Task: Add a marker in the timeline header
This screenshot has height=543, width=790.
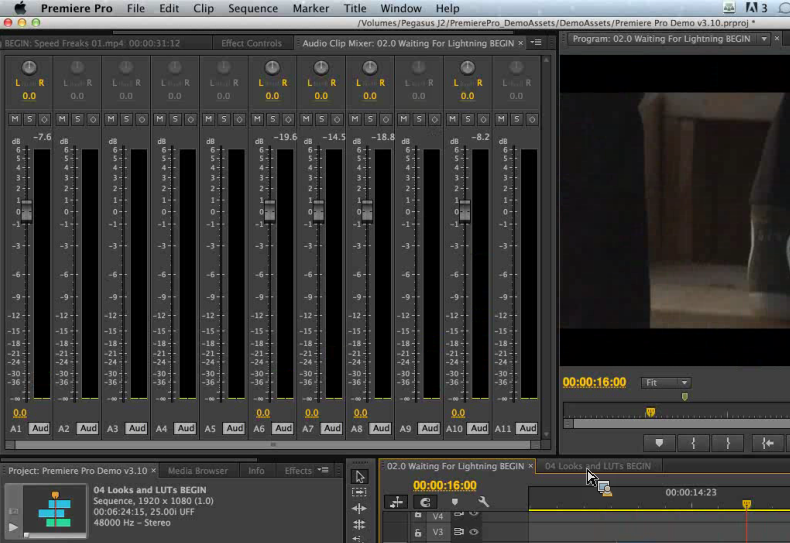Action: 454,502
